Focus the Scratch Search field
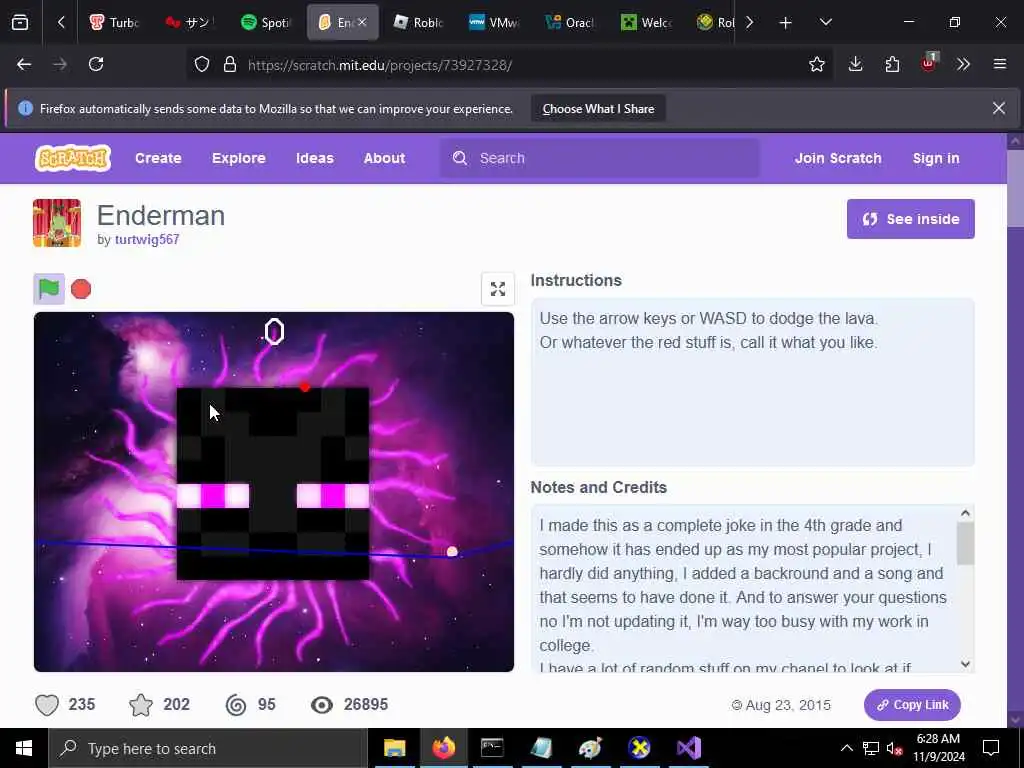This screenshot has height=768, width=1024. coord(600,158)
